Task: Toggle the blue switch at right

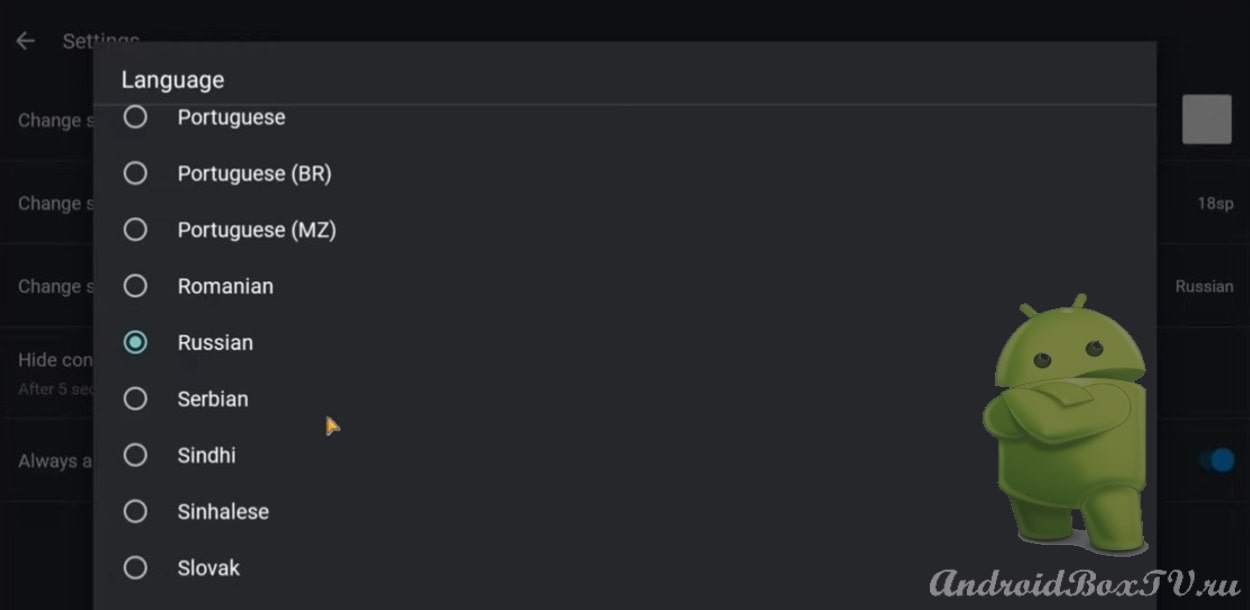Action: (x=1217, y=460)
